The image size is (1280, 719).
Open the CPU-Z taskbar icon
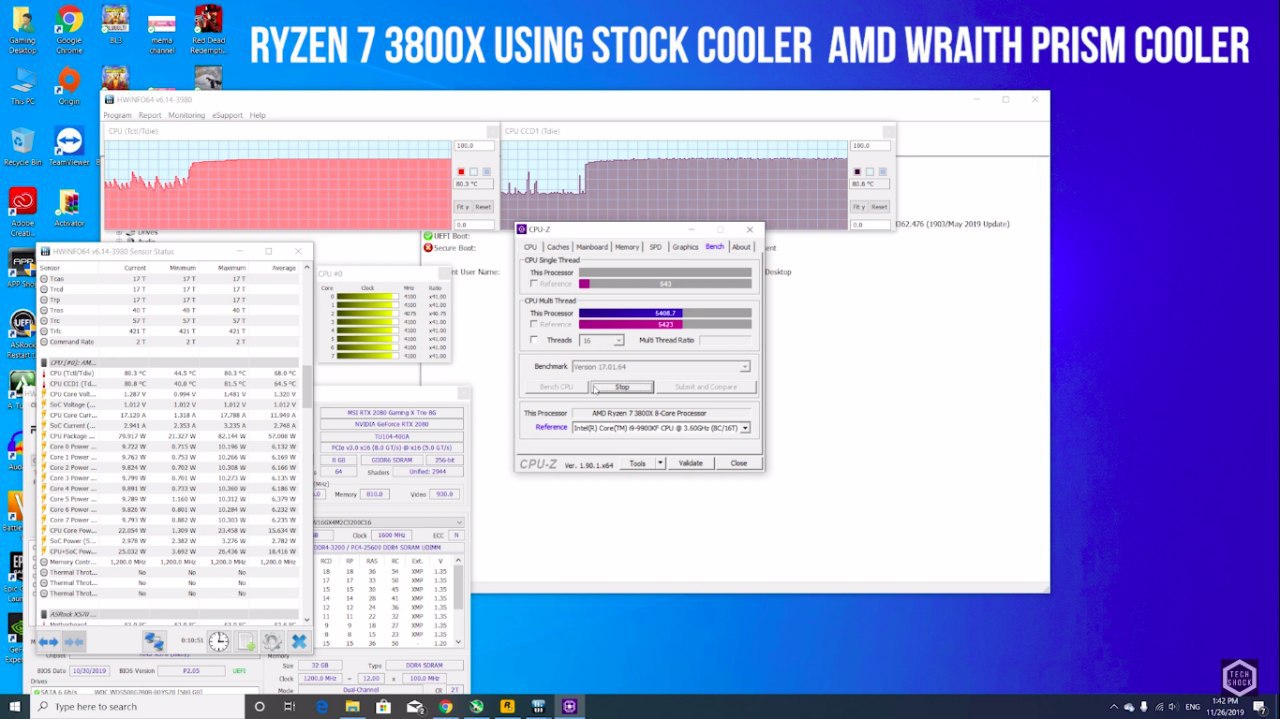(x=569, y=706)
